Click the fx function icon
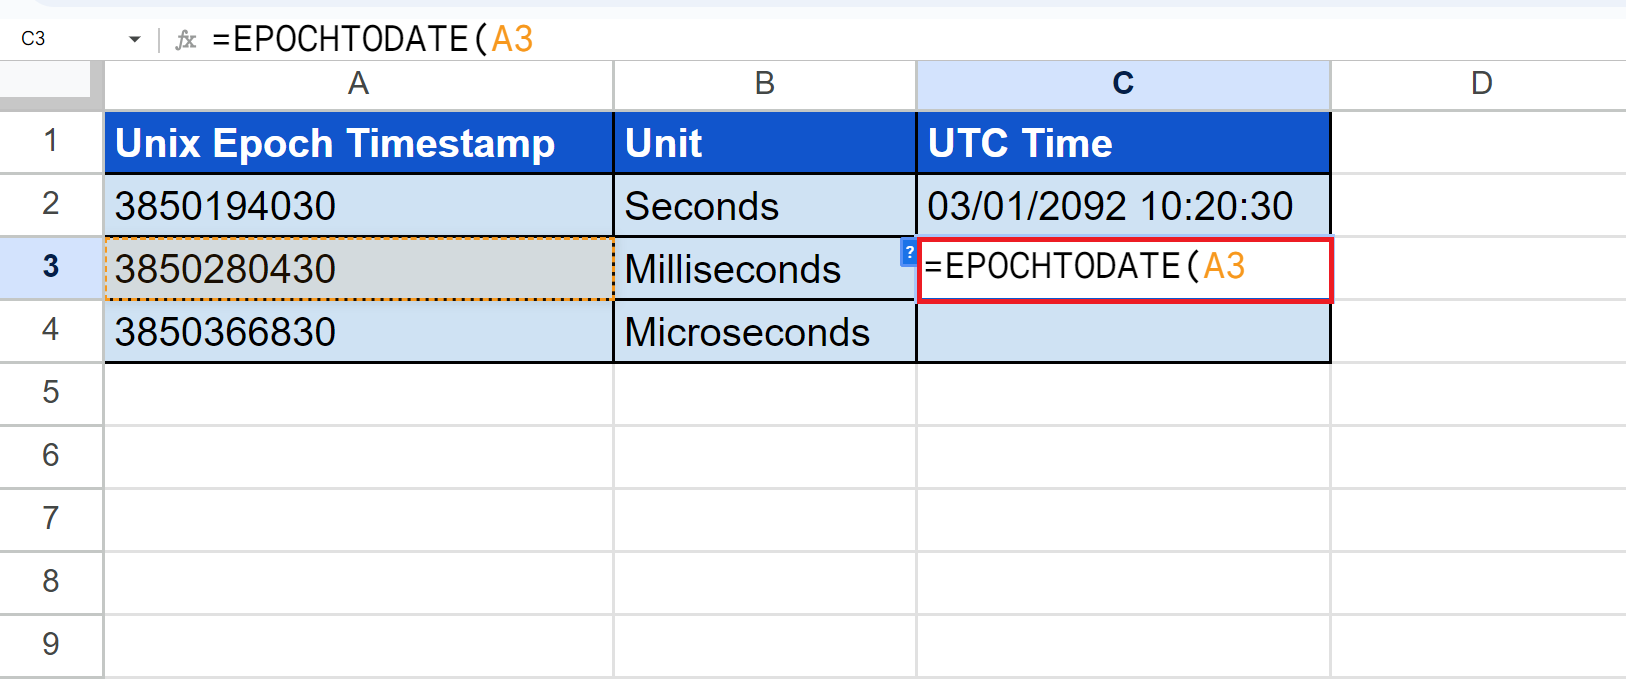 186,39
